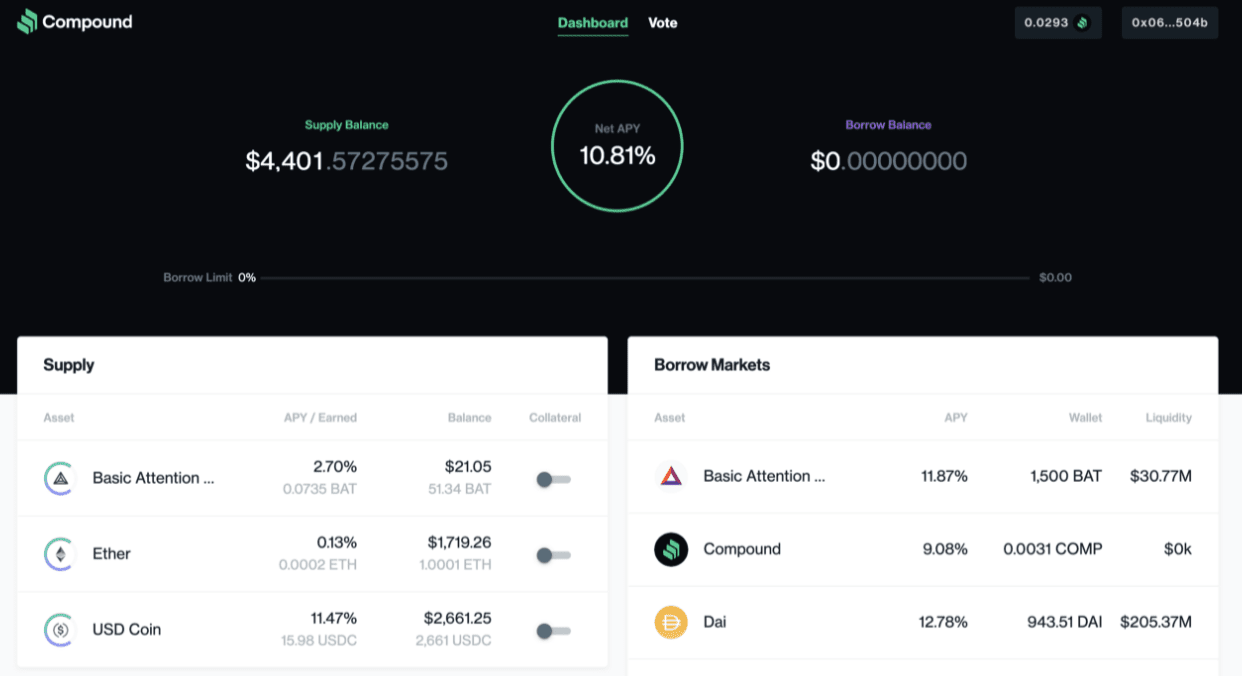Screen dimensions: 1242x676
Task: Toggle collateral for Basic Attention Token
Action: click(553, 480)
